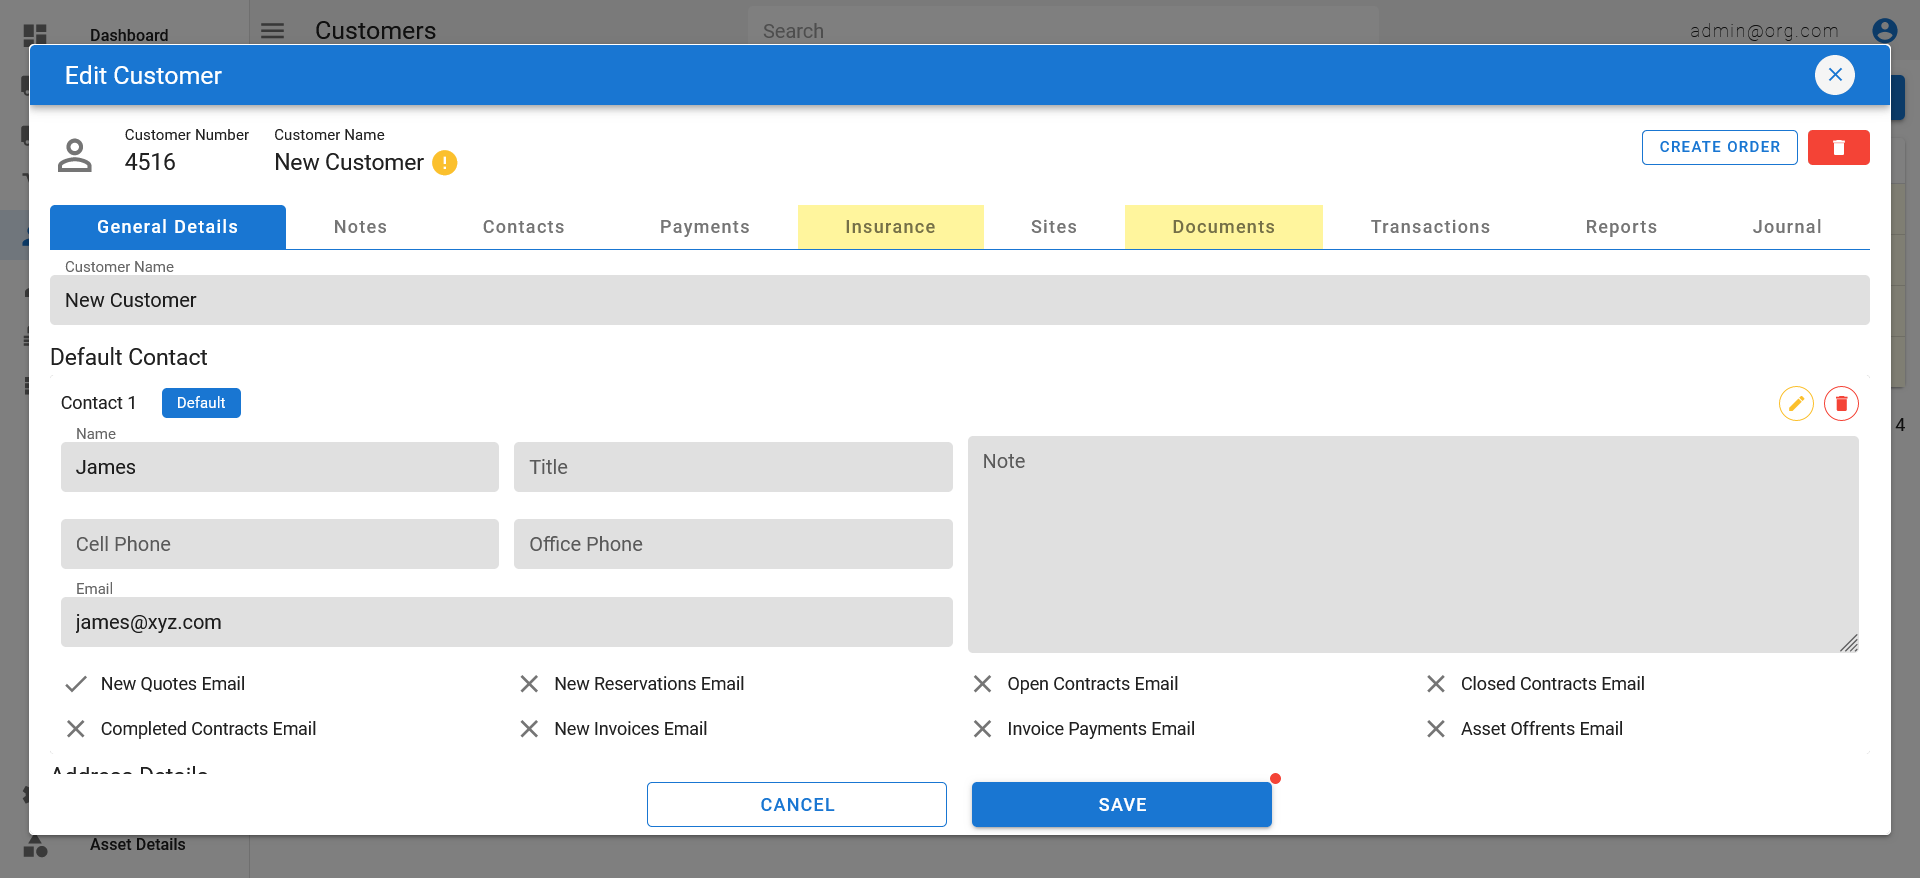Close the Edit Customer dialog with X
The image size is (1920, 878).
[1834, 75]
